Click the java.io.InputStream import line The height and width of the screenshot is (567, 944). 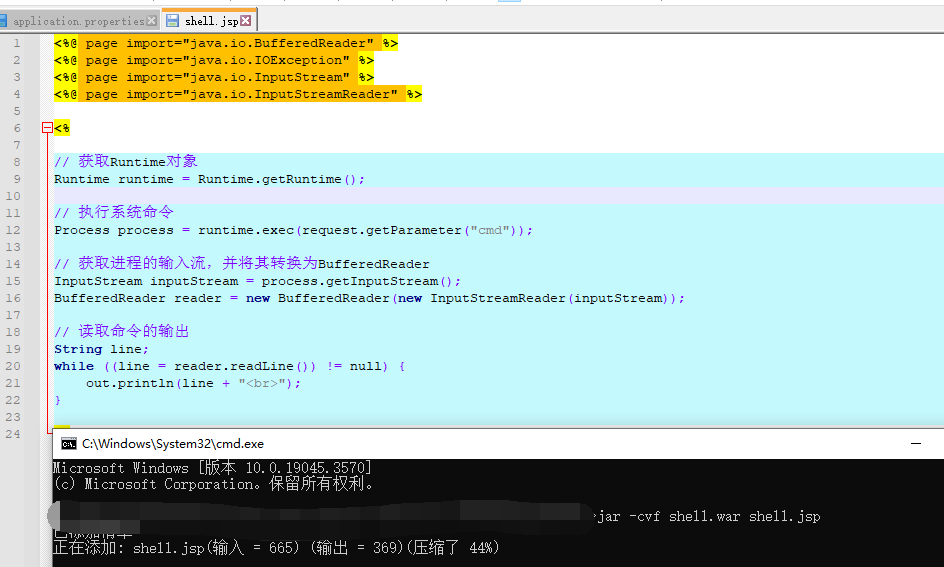pos(214,77)
